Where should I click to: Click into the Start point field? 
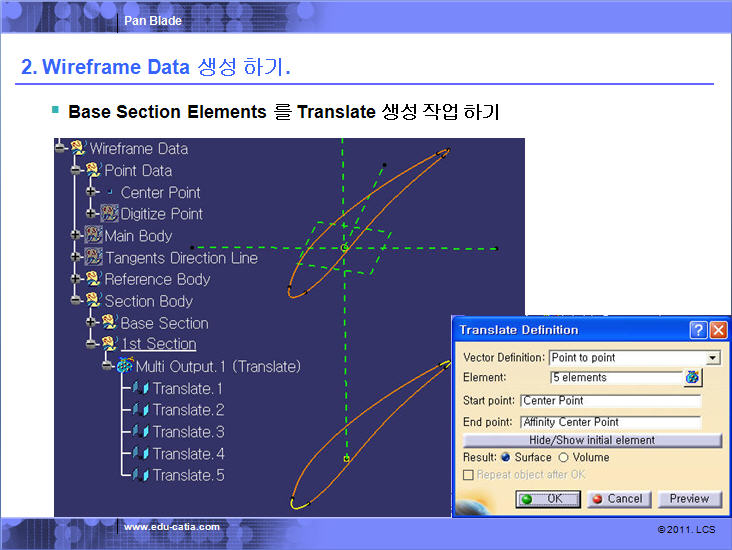pos(610,401)
